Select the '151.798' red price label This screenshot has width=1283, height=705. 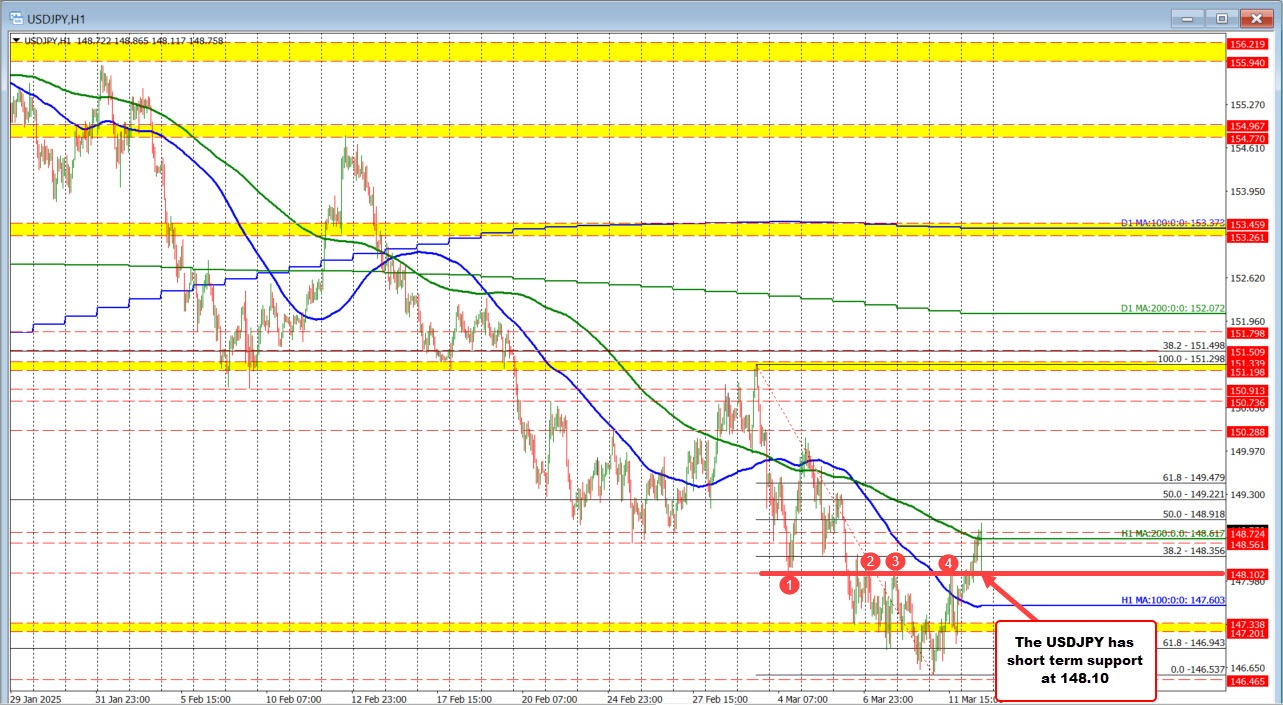pyautogui.click(x=1246, y=333)
